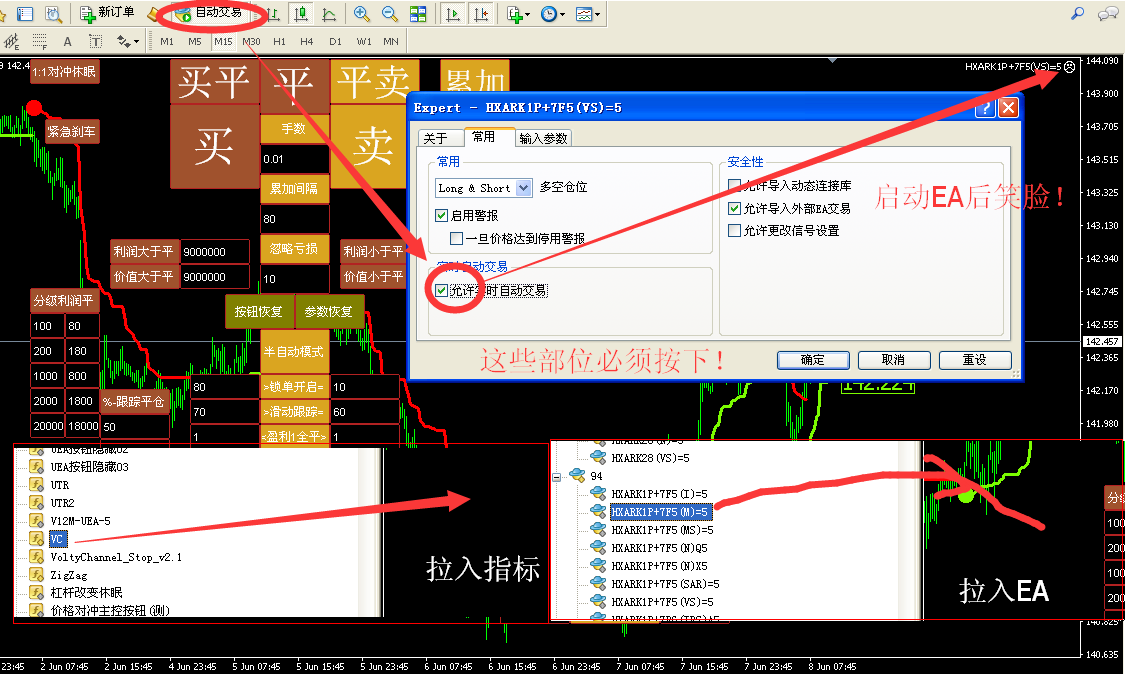Image resolution: width=1125 pixels, height=674 pixels.
Task: Select the text label 'A' drawing tool
Action: [x=67, y=42]
